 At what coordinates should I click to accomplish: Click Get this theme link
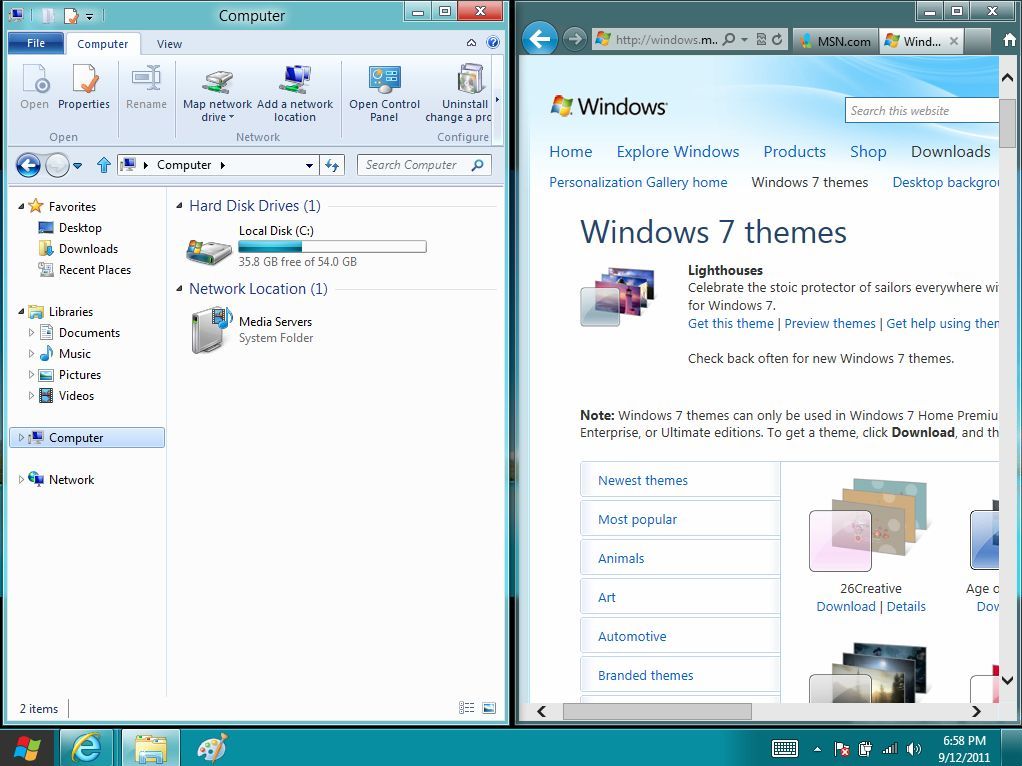731,323
